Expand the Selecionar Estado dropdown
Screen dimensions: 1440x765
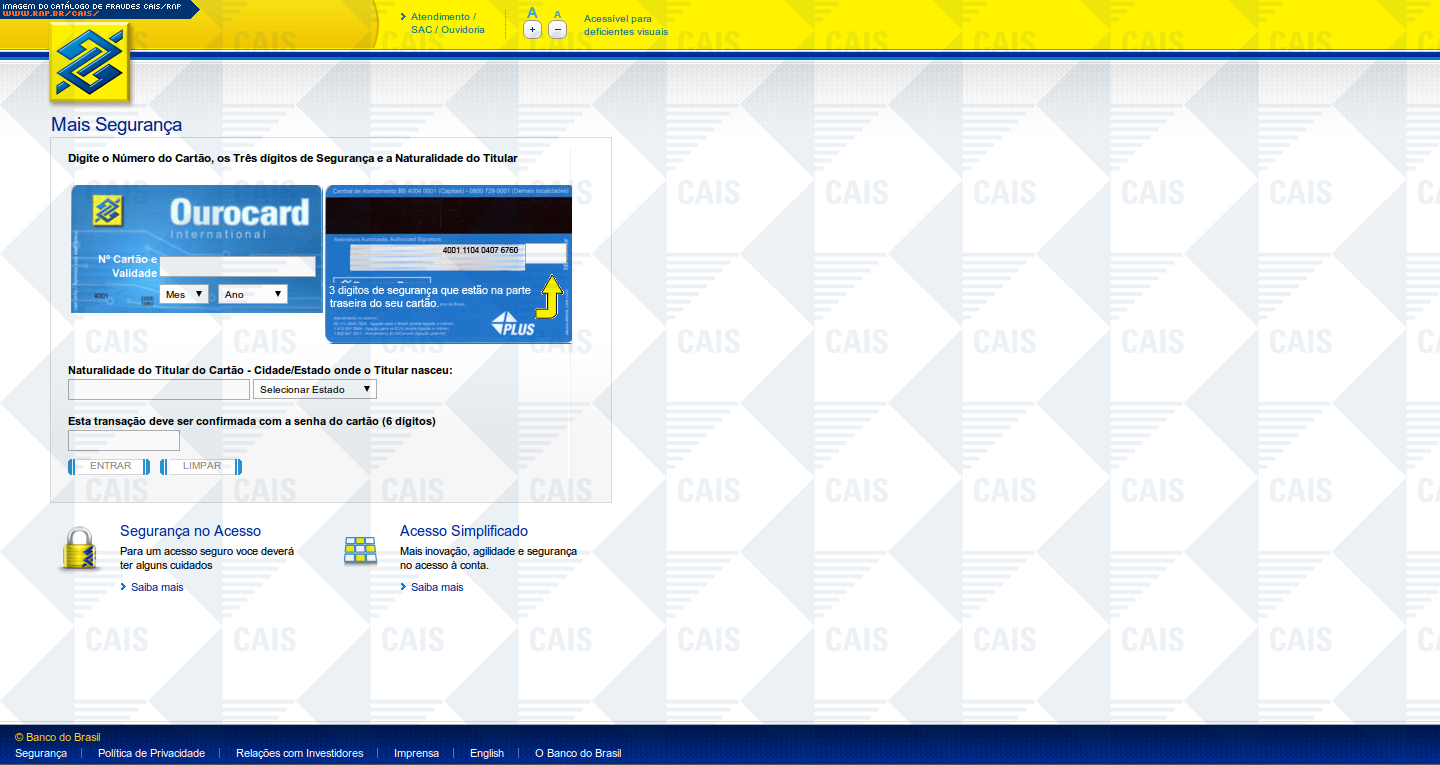pos(315,389)
